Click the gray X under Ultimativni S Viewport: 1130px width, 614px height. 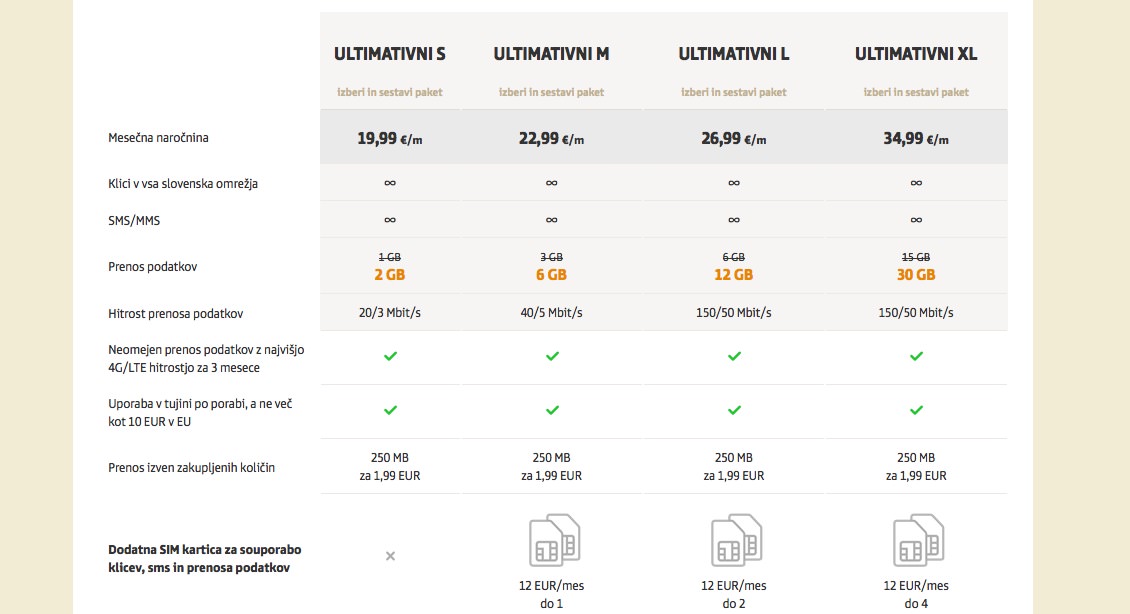[x=390, y=556]
